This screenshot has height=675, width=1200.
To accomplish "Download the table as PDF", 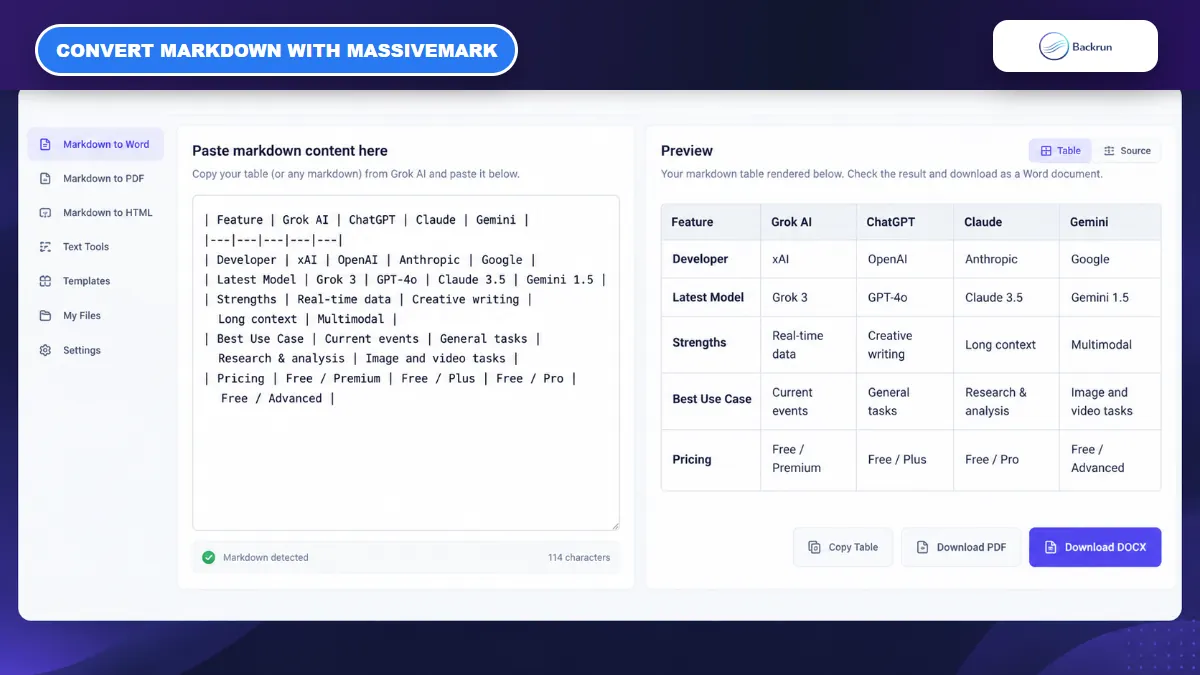I will 961,547.
